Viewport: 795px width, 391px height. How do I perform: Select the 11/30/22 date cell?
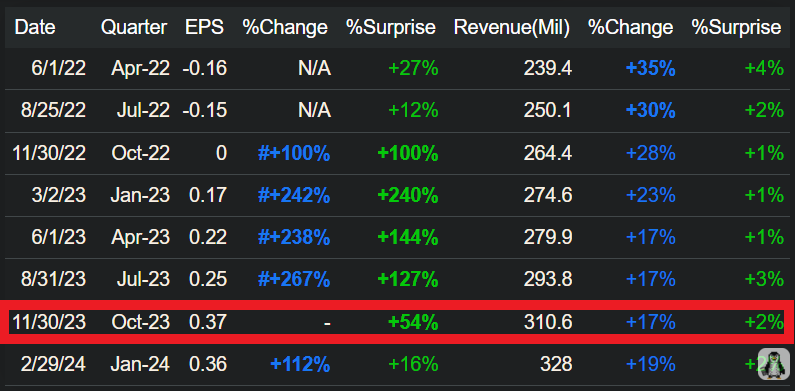(x=49, y=153)
